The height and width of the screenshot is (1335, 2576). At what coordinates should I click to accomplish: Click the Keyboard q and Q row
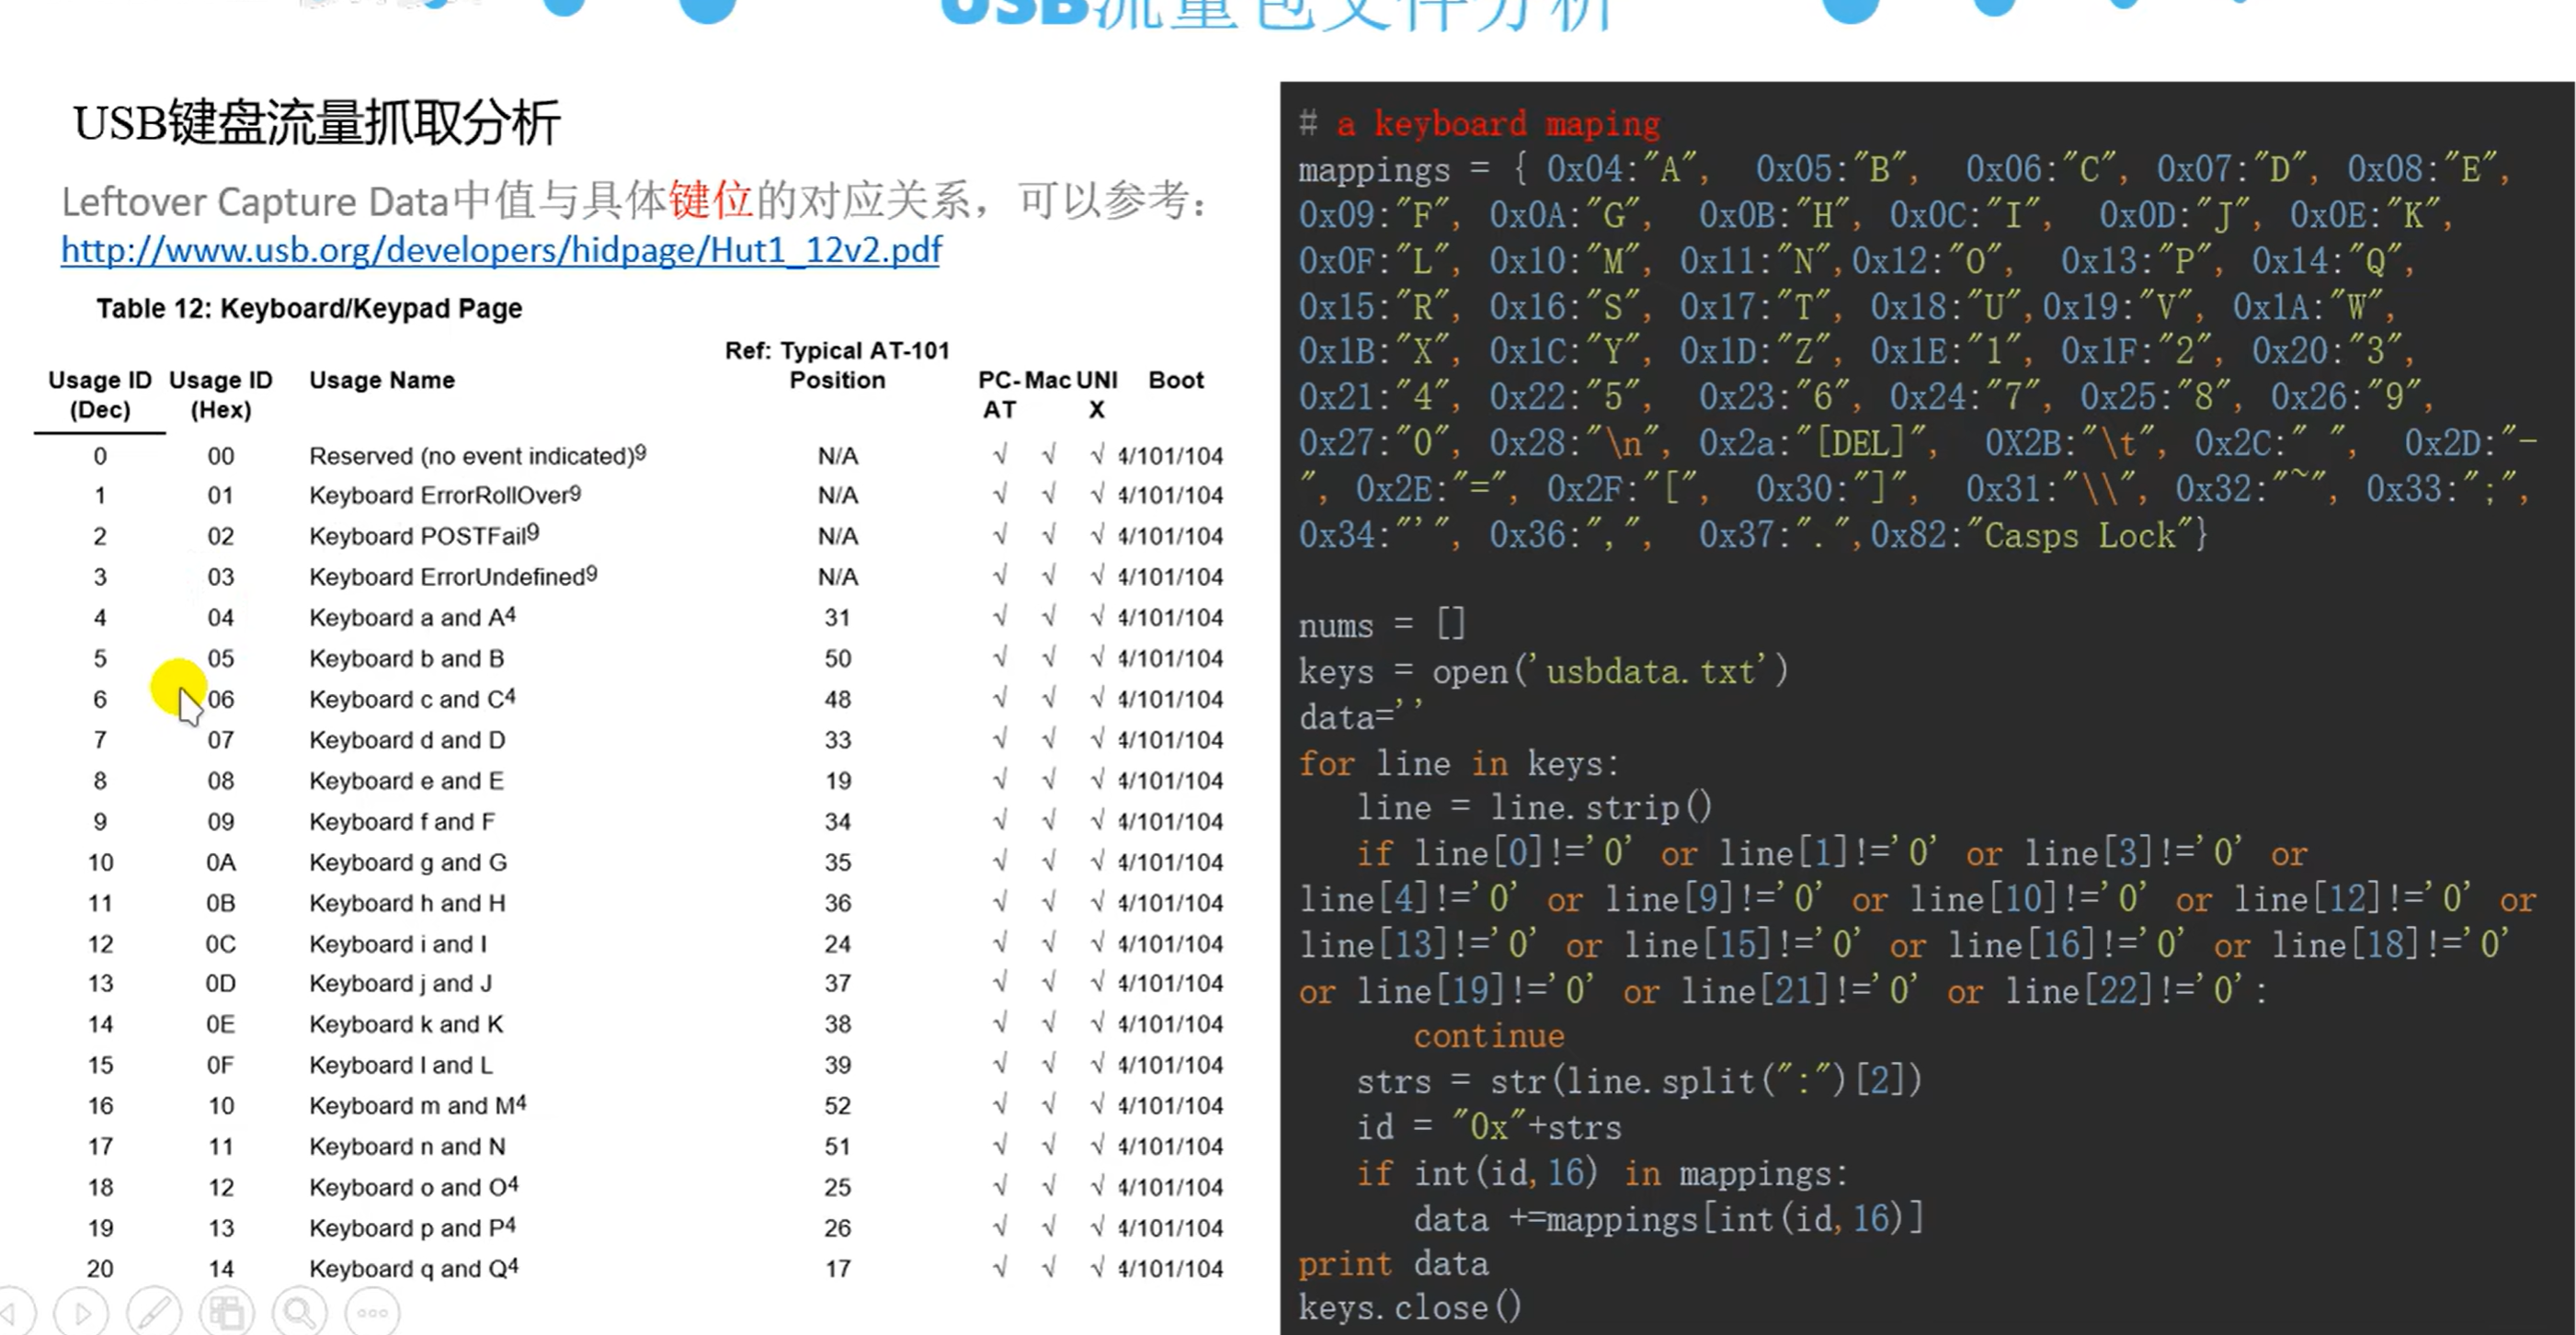(x=413, y=1268)
